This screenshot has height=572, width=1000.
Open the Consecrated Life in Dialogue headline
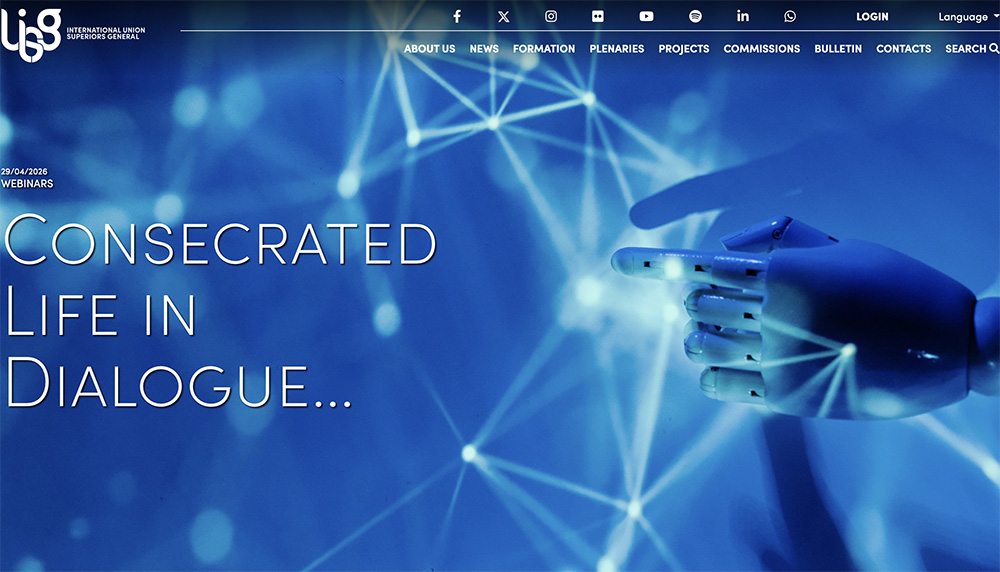[x=220, y=311]
